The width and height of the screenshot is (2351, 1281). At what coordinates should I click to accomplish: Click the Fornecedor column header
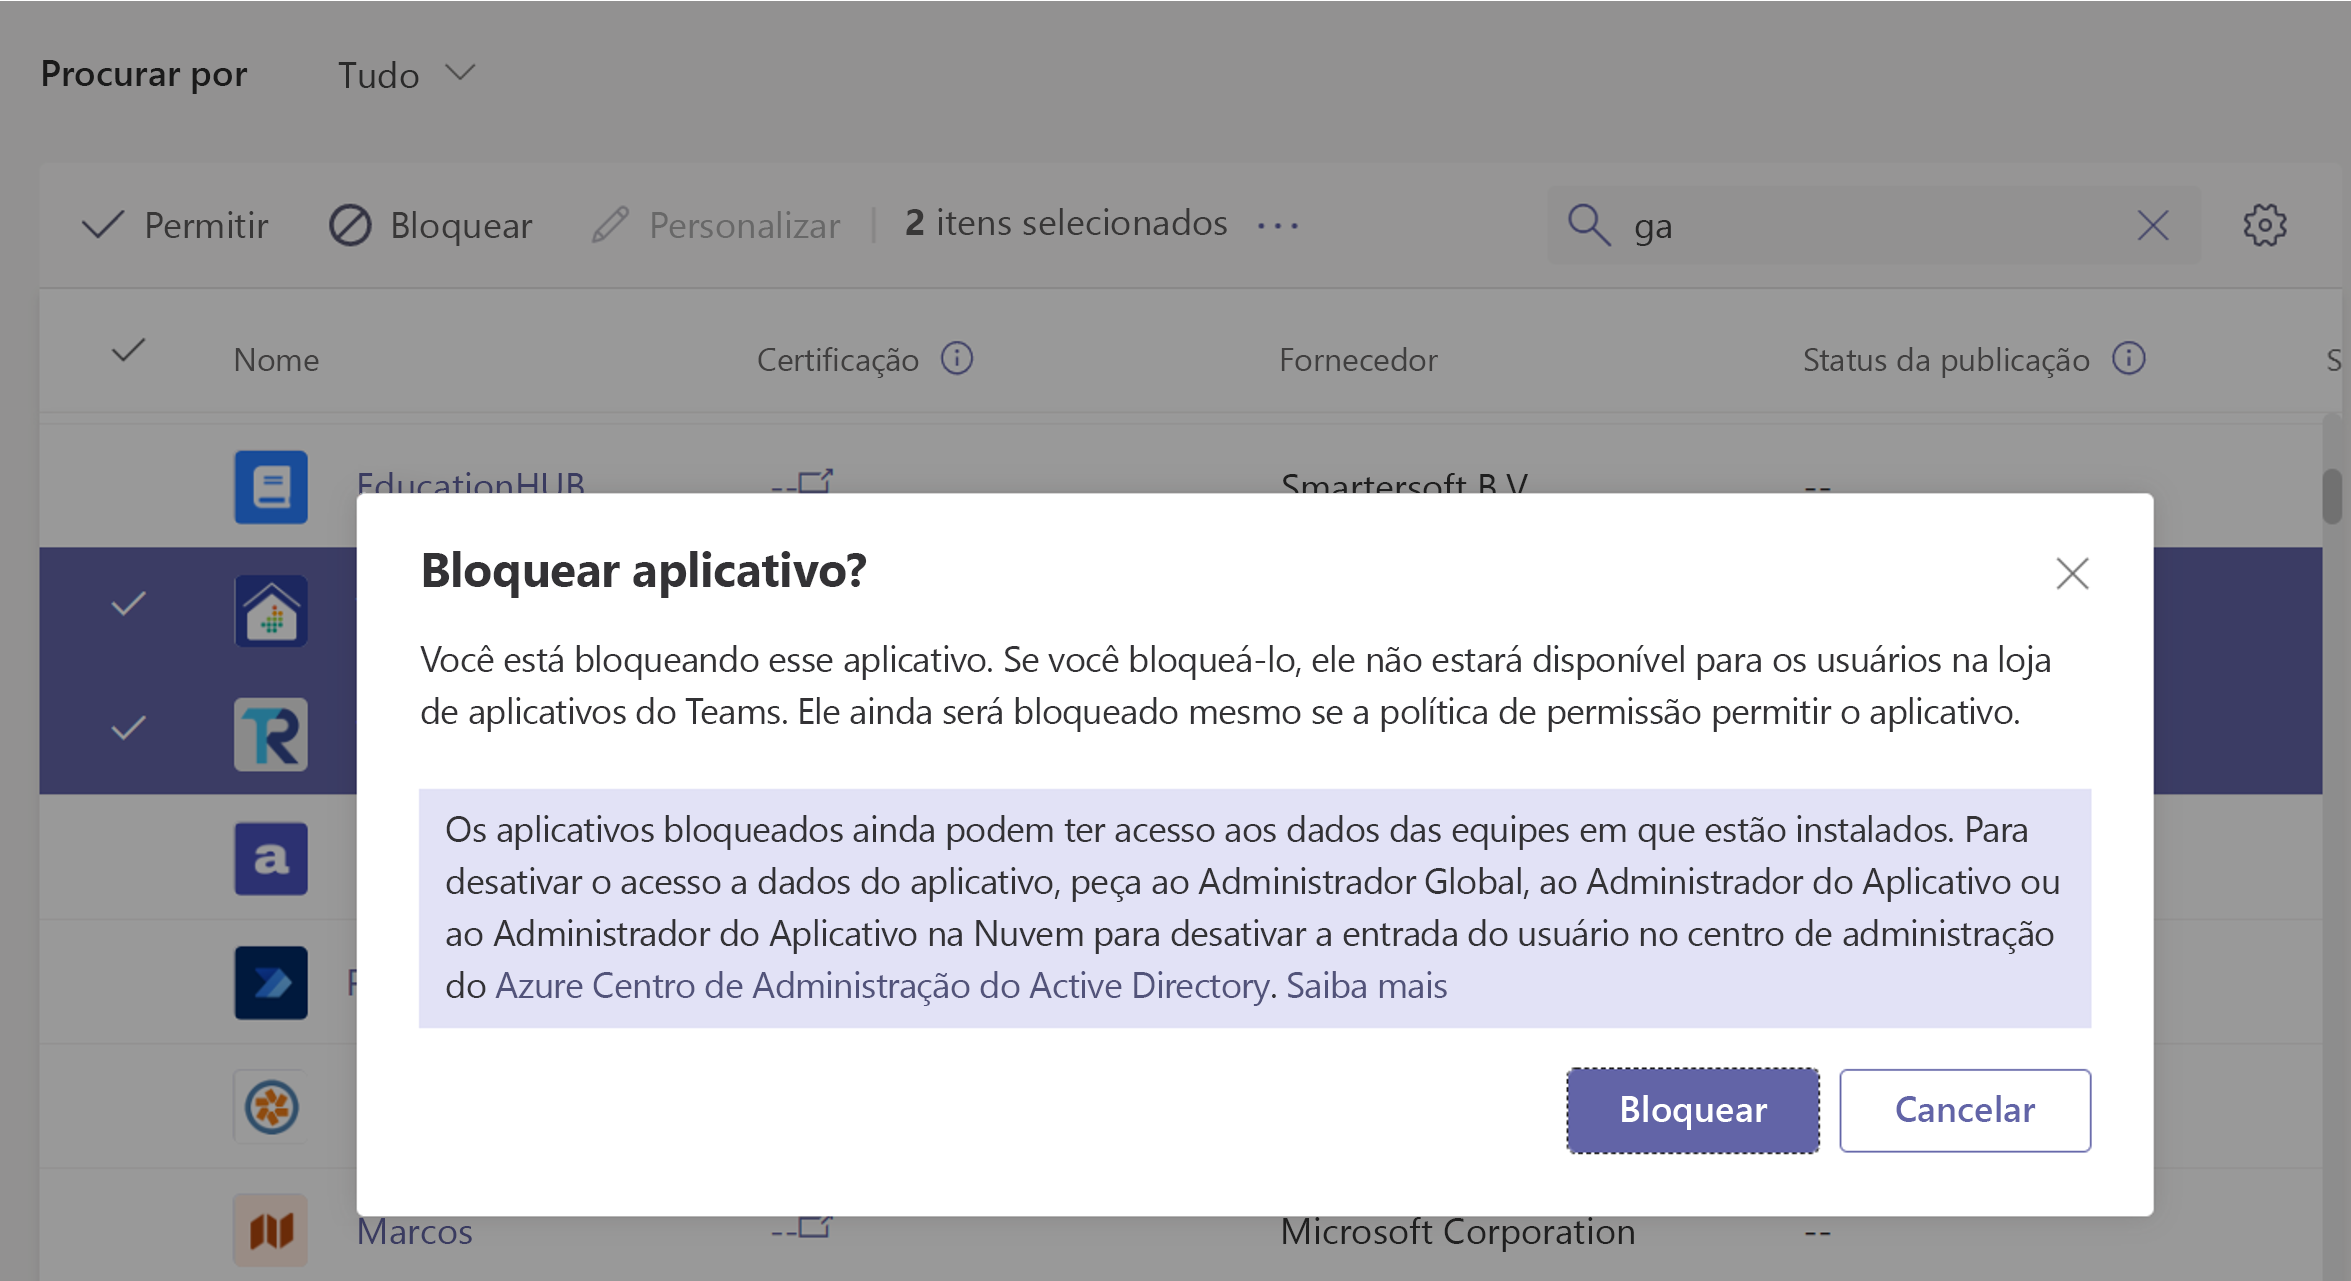pyautogui.click(x=1358, y=360)
